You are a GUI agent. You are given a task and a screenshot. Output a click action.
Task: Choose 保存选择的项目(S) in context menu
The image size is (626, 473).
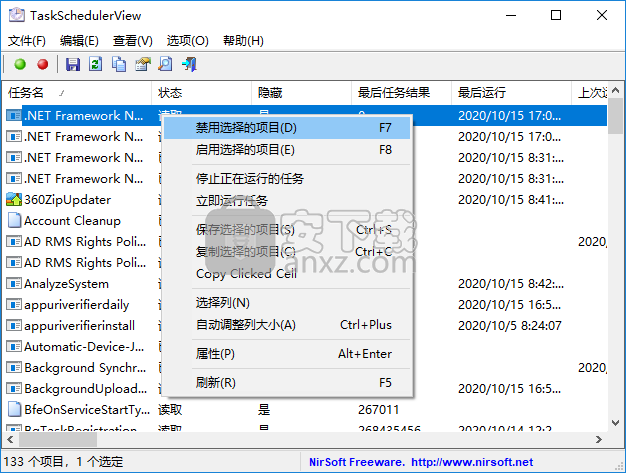pyautogui.click(x=287, y=230)
